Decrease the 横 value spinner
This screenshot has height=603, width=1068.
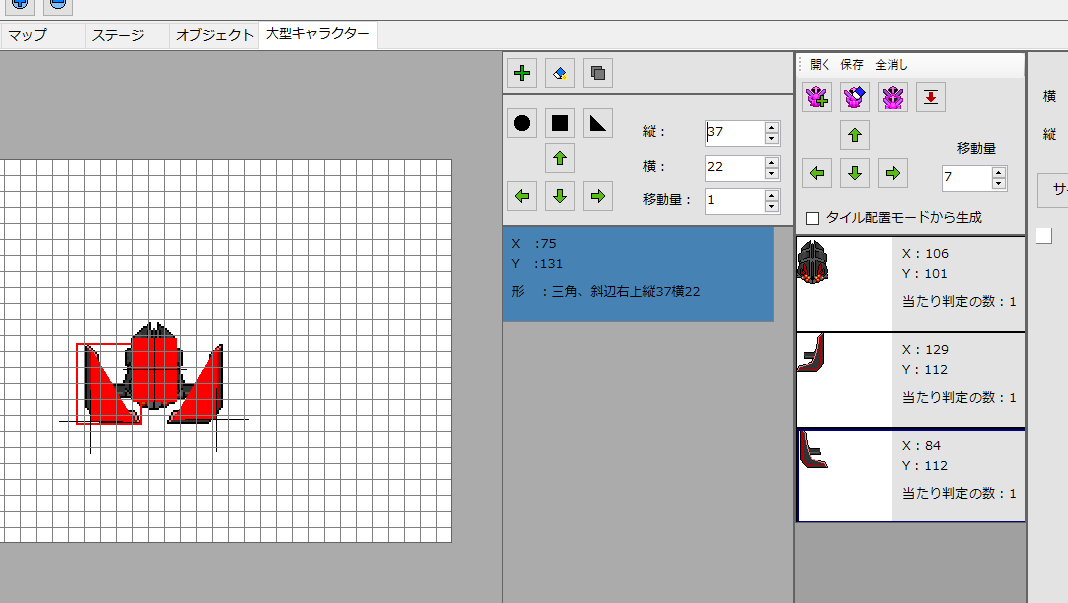coord(772,173)
